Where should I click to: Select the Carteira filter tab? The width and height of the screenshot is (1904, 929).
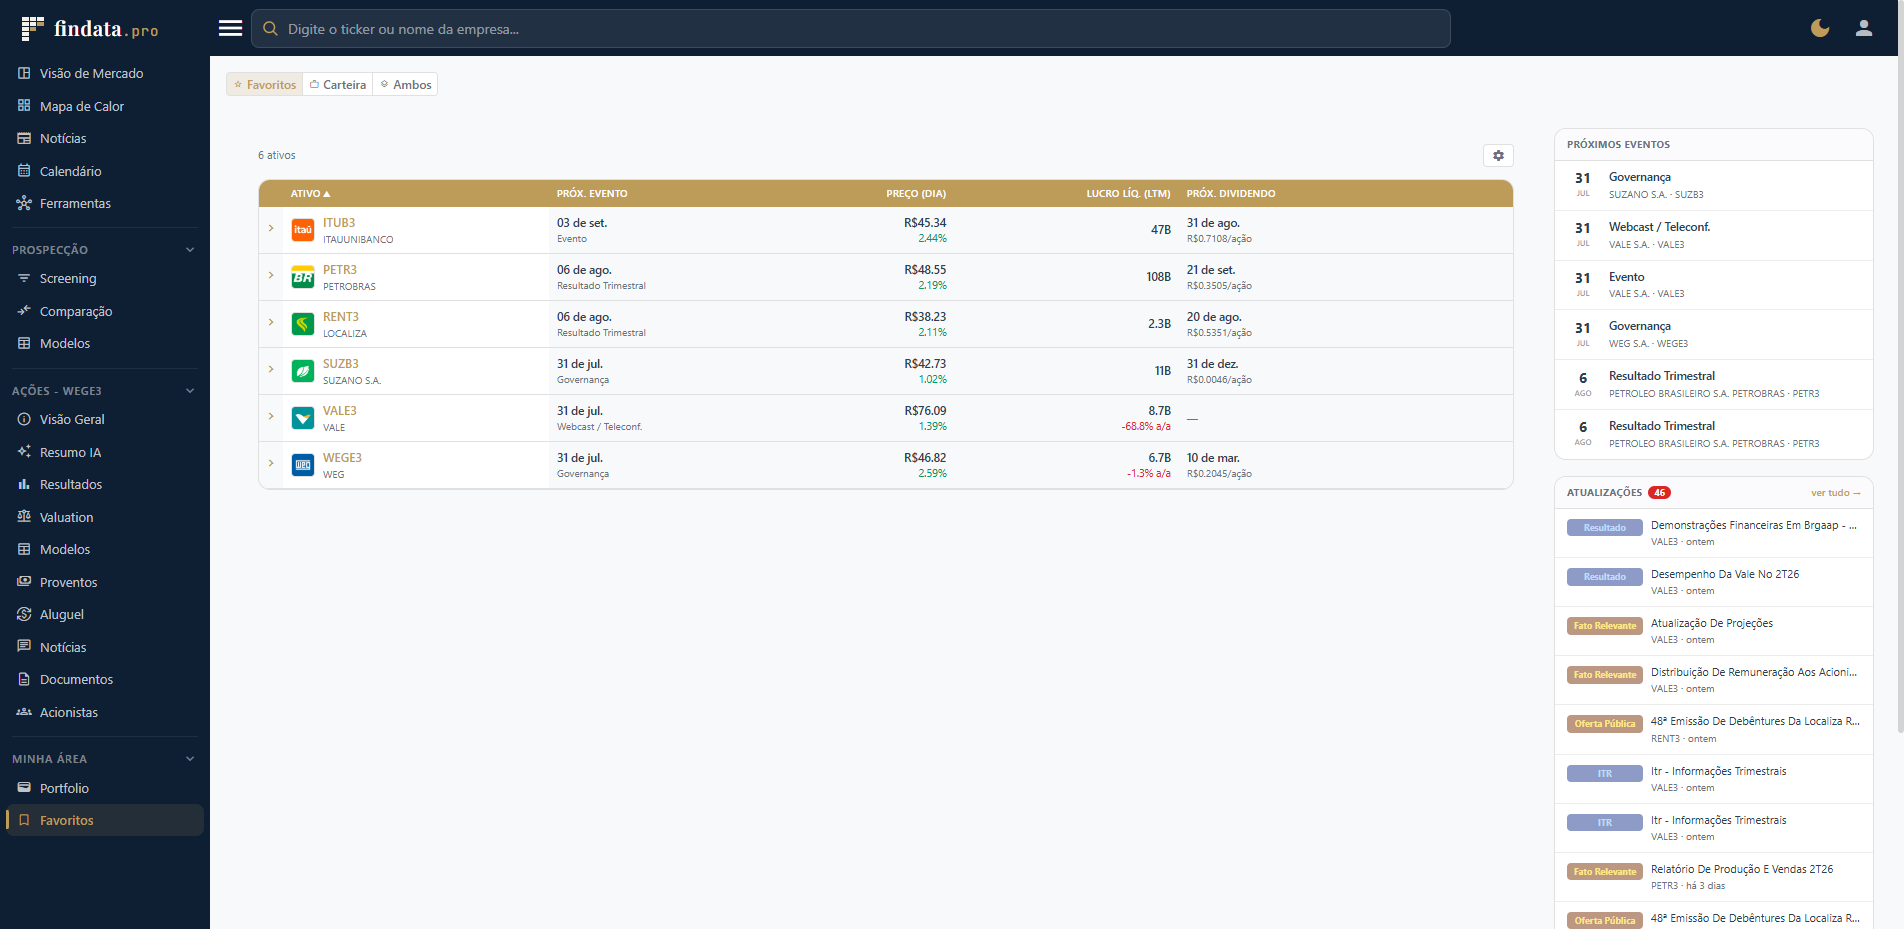[338, 85]
